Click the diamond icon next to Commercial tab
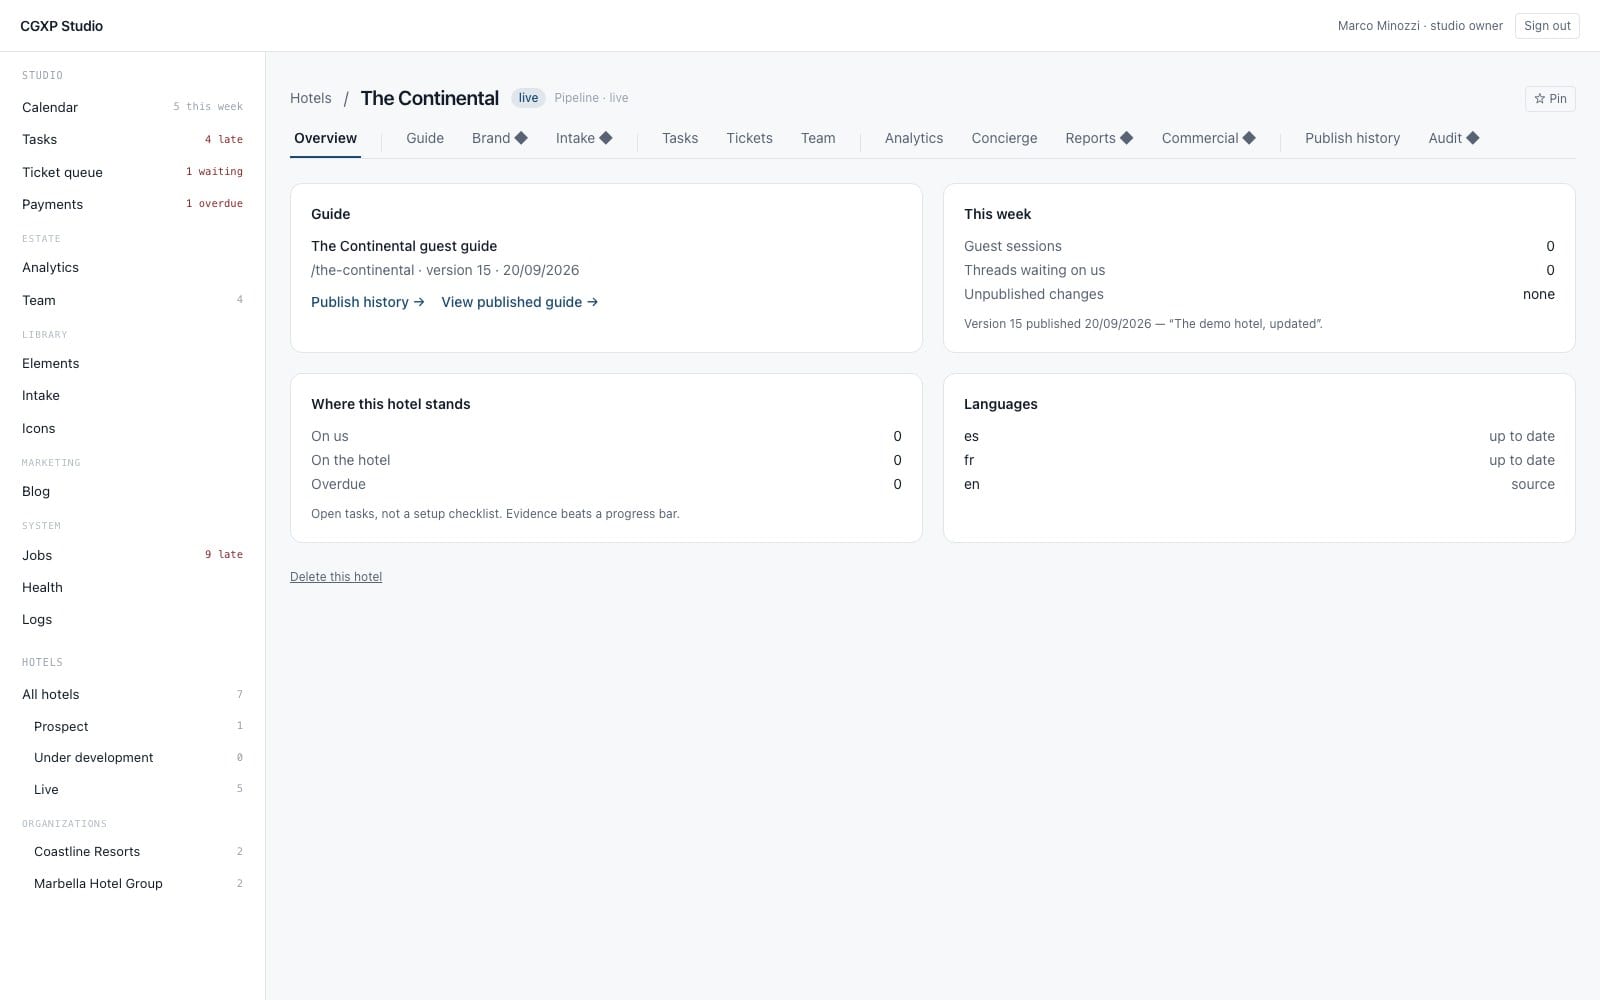This screenshot has height=1000, width=1600. pyautogui.click(x=1249, y=138)
